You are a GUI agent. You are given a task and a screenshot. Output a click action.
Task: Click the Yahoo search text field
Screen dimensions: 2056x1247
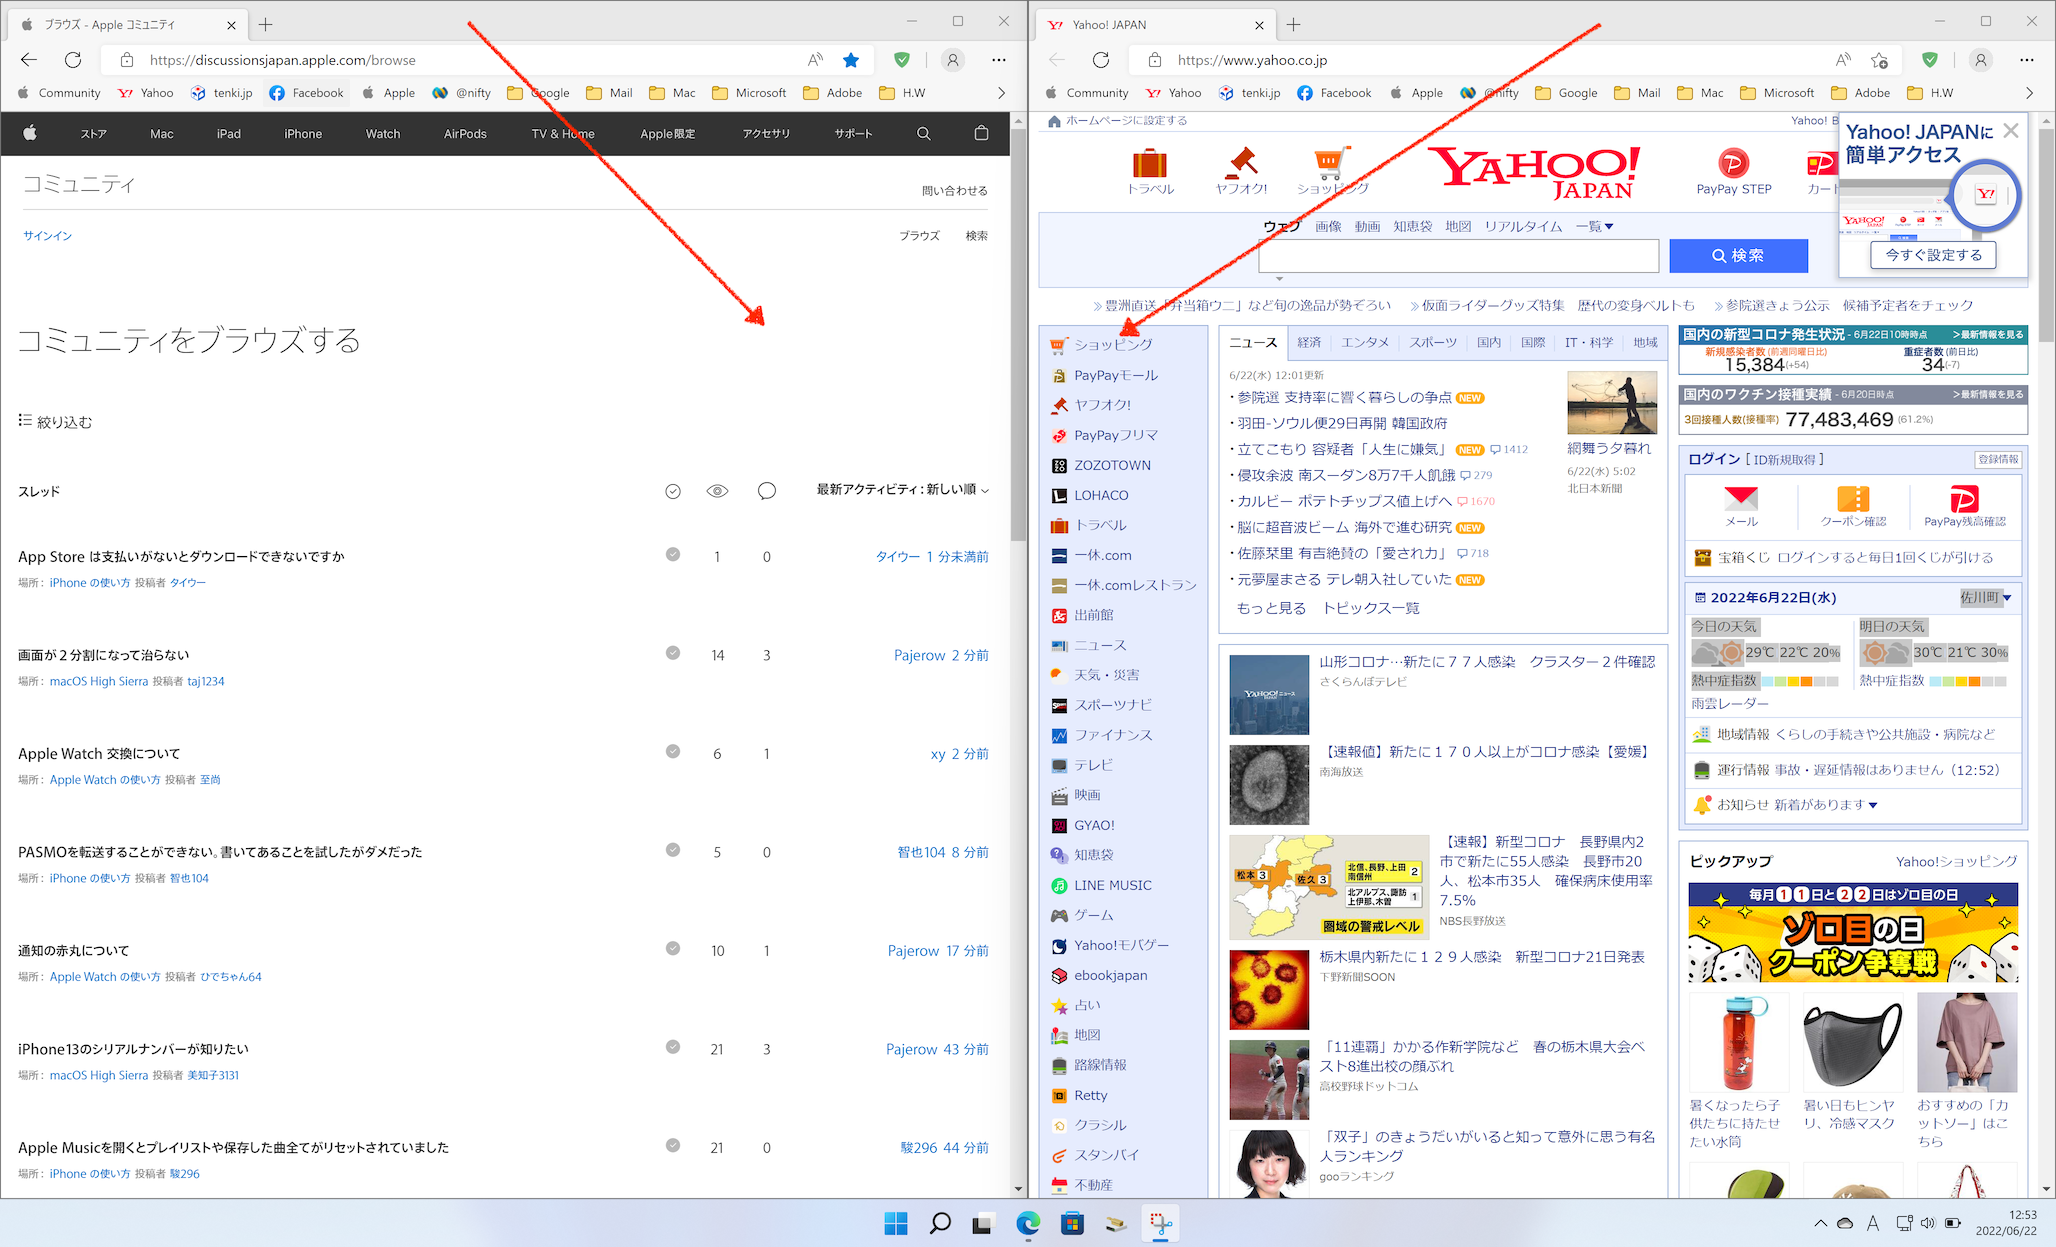[x=1458, y=256]
